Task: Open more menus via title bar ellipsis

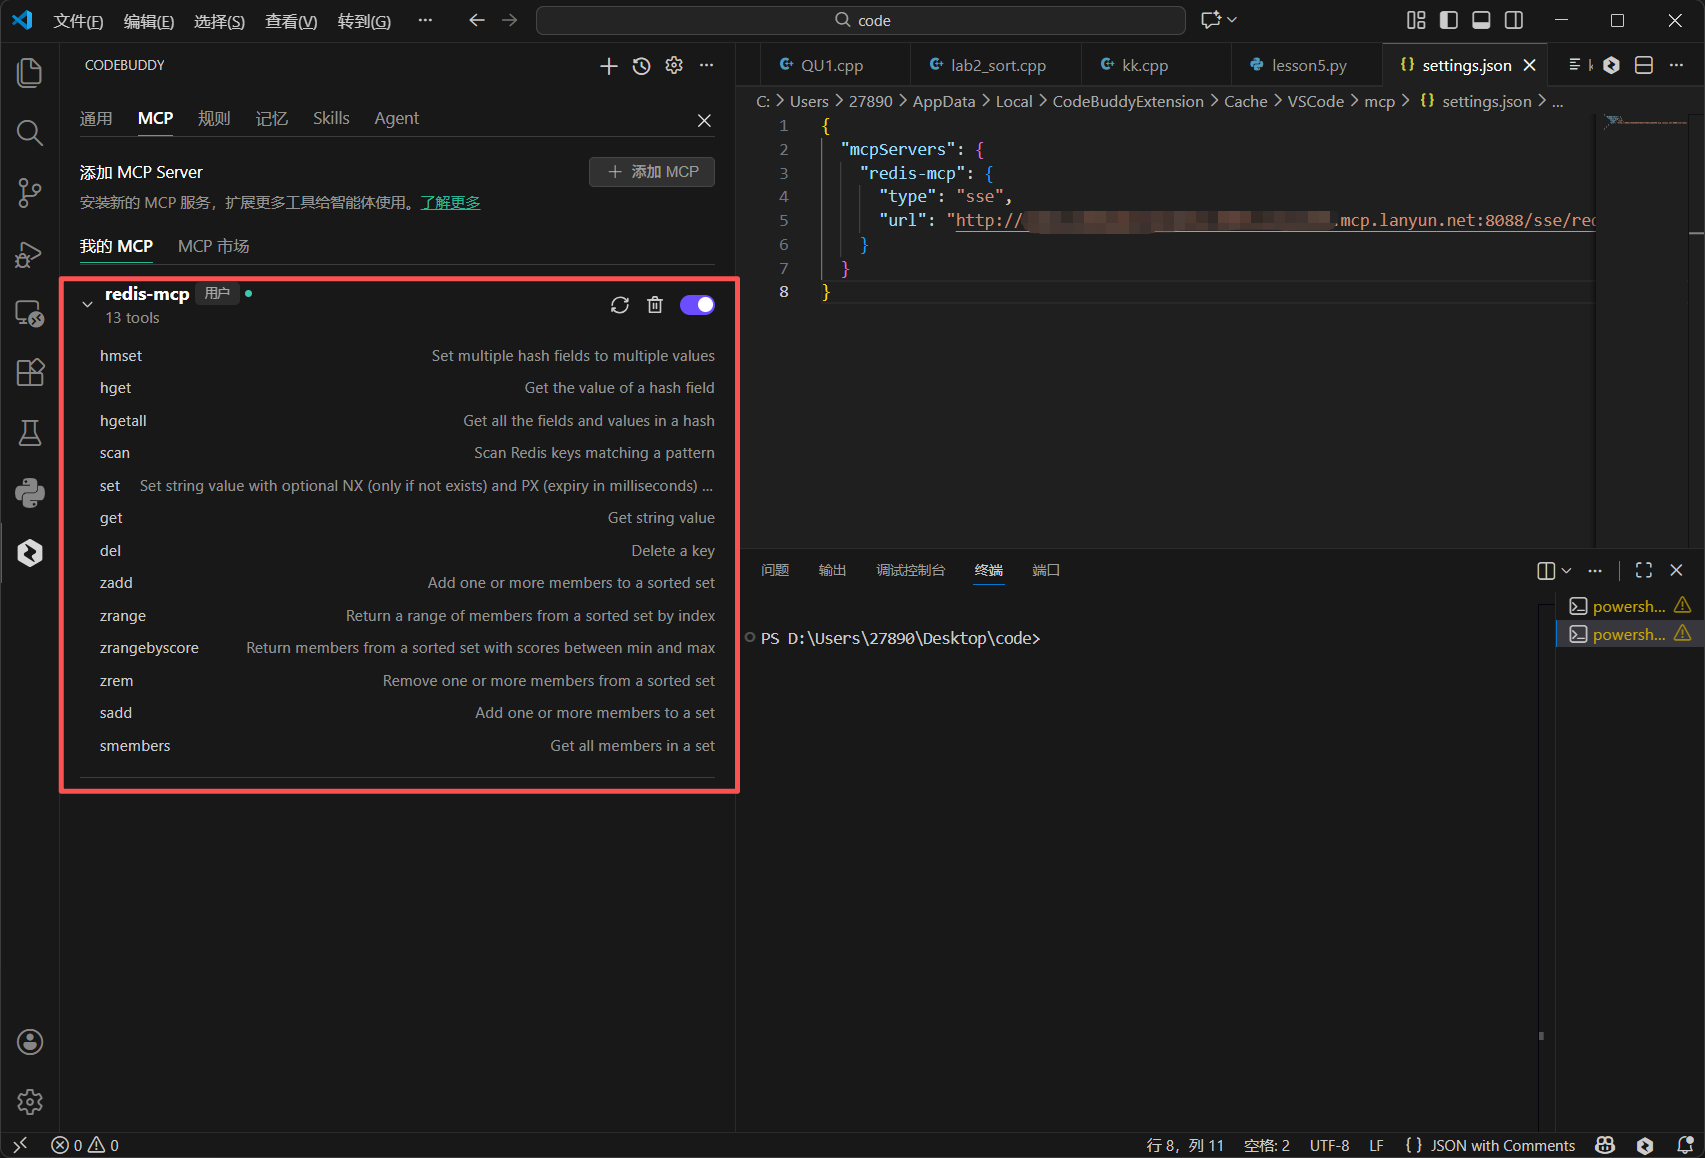Action: click(x=425, y=20)
